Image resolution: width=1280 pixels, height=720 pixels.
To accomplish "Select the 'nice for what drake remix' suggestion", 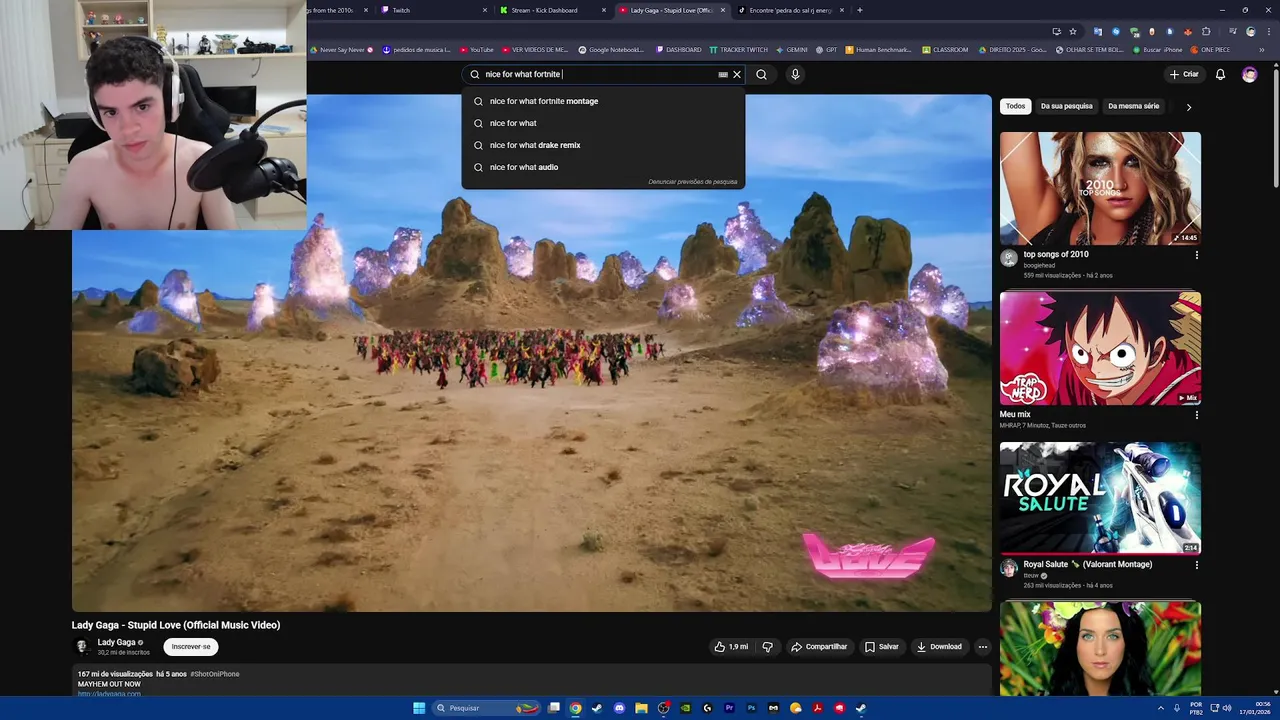I will tap(603, 145).
